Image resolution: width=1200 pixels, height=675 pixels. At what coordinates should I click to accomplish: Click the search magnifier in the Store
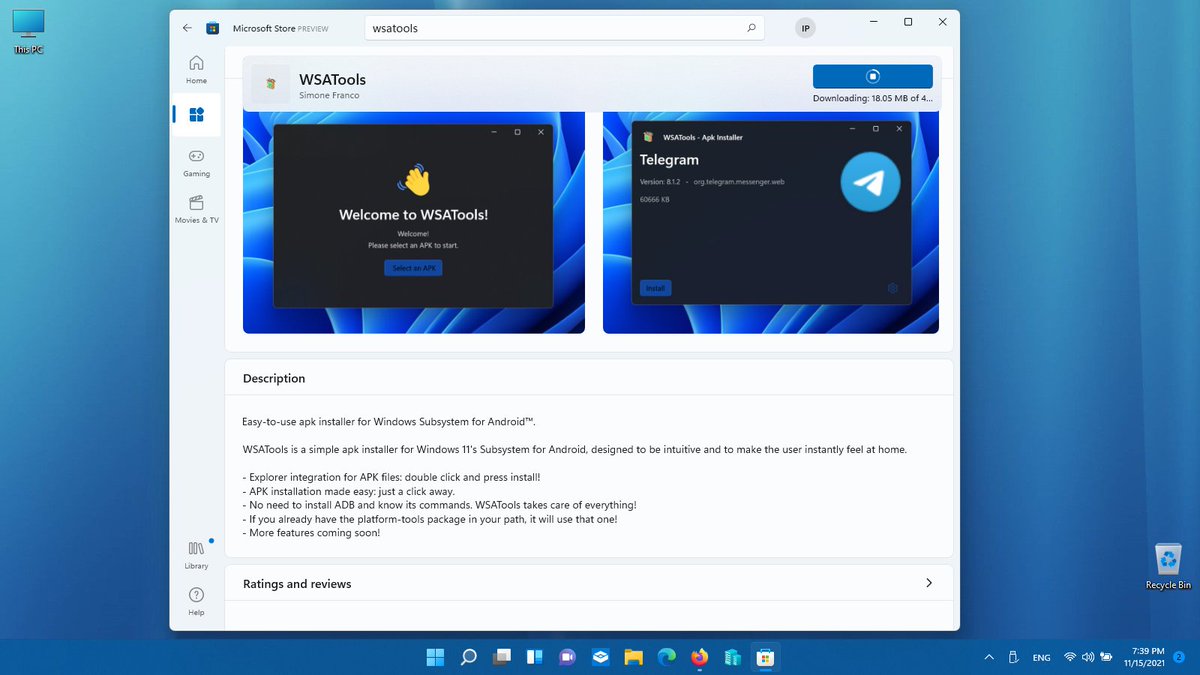[x=751, y=28]
